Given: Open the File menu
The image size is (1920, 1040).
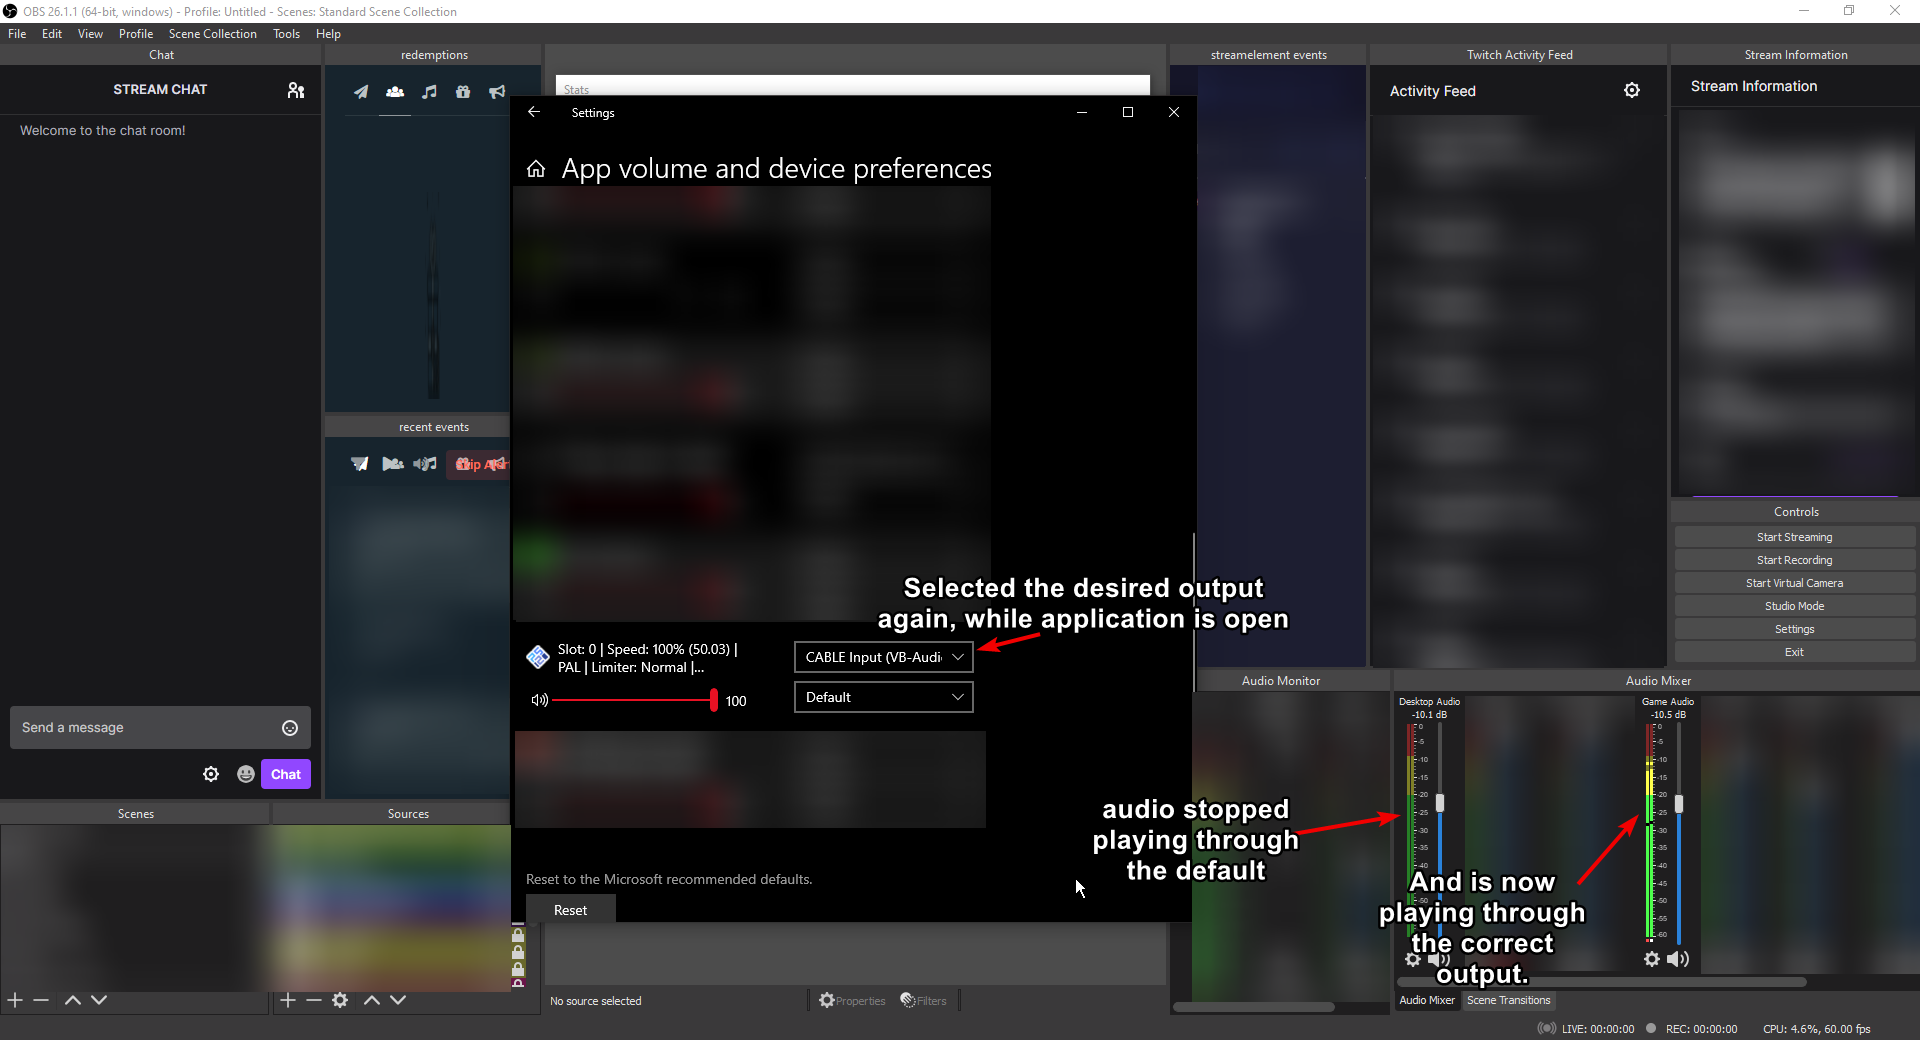Looking at the screenshot, I should [x=17, y=34].
